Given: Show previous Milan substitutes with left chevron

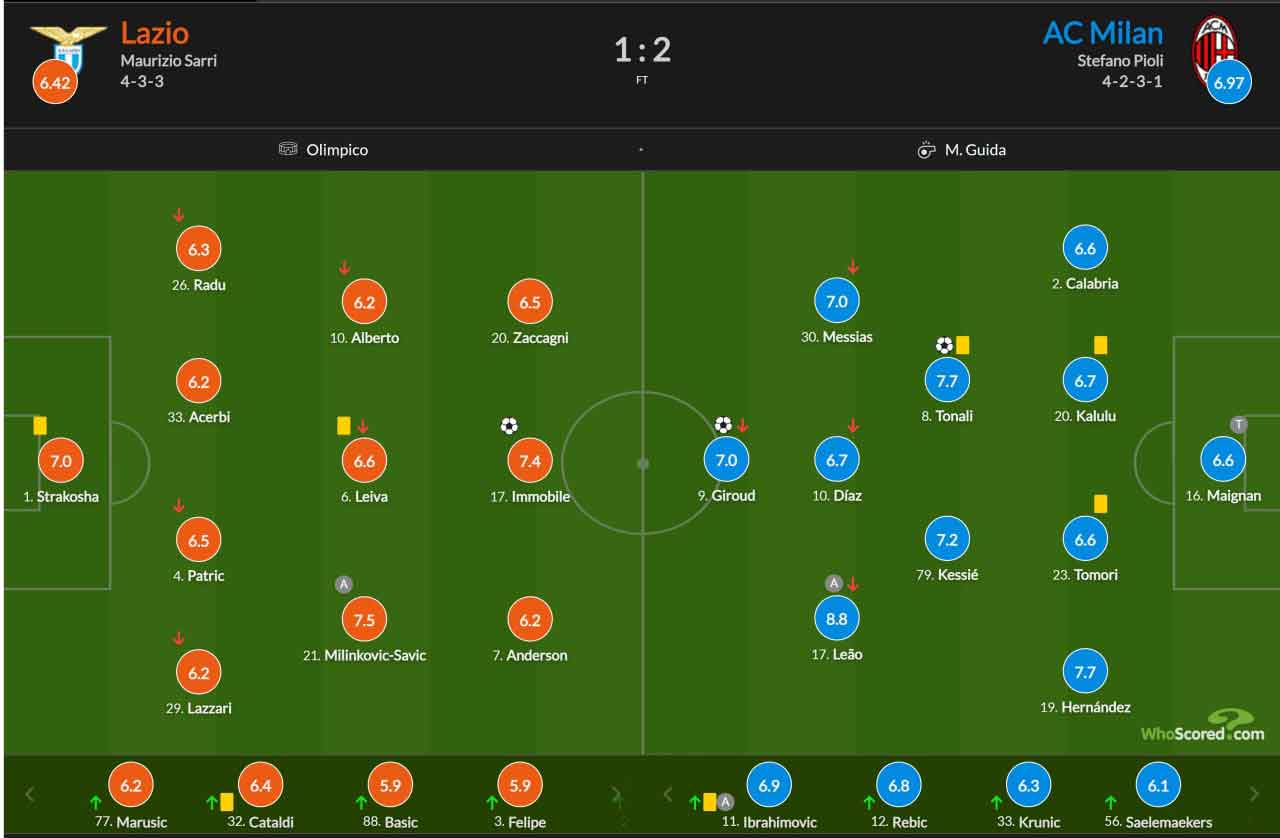Looking at the screenshot, I should tap(668, 794).
